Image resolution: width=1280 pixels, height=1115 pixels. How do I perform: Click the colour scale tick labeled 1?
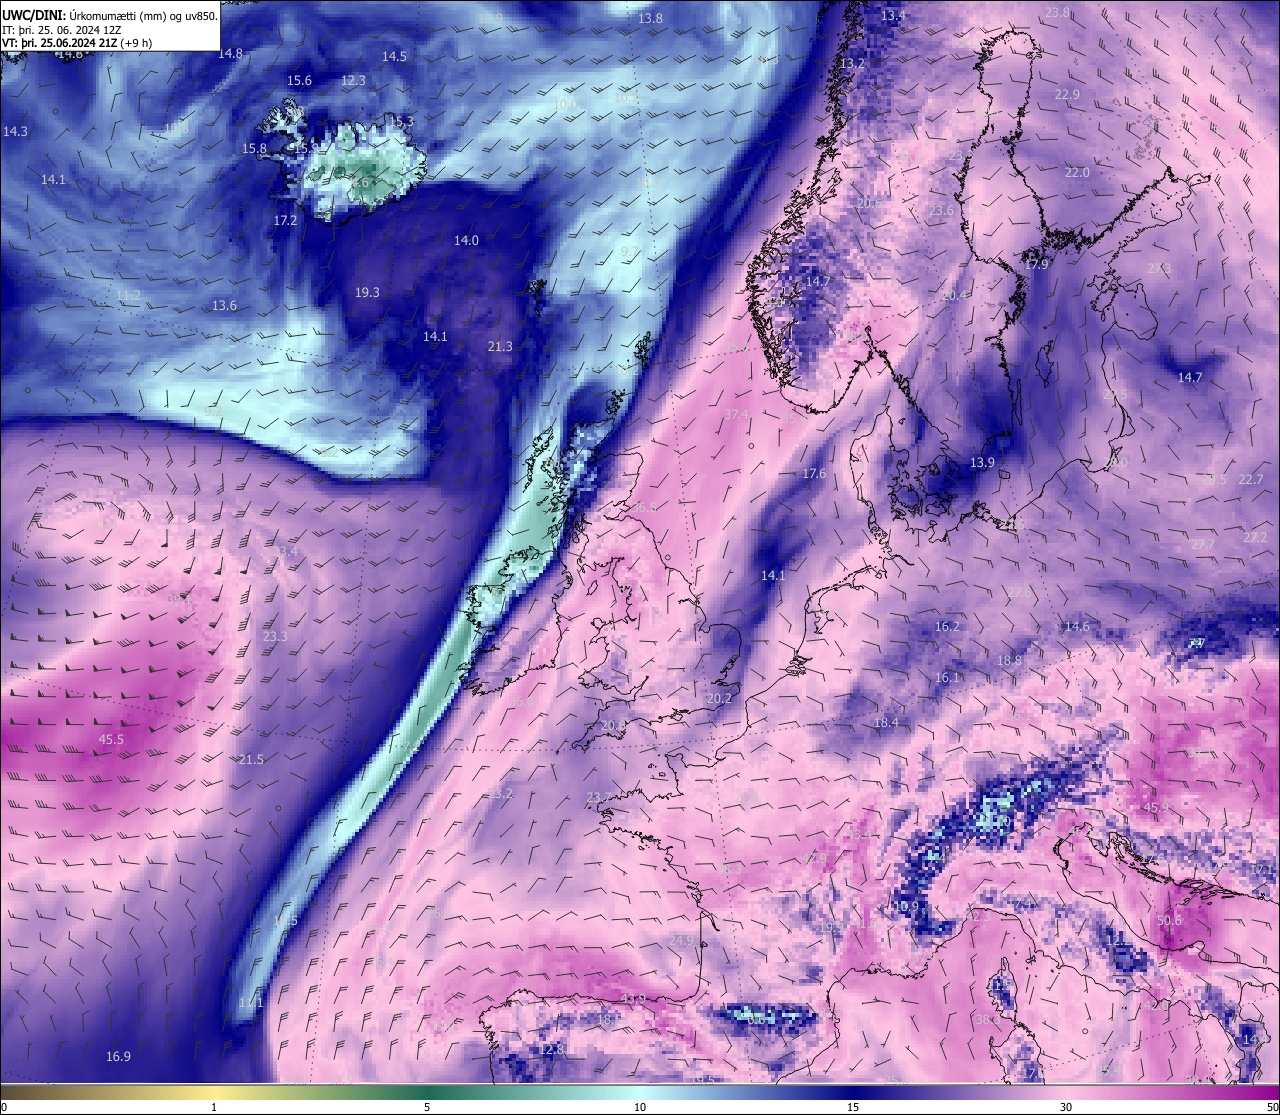tap(214, 1107)
